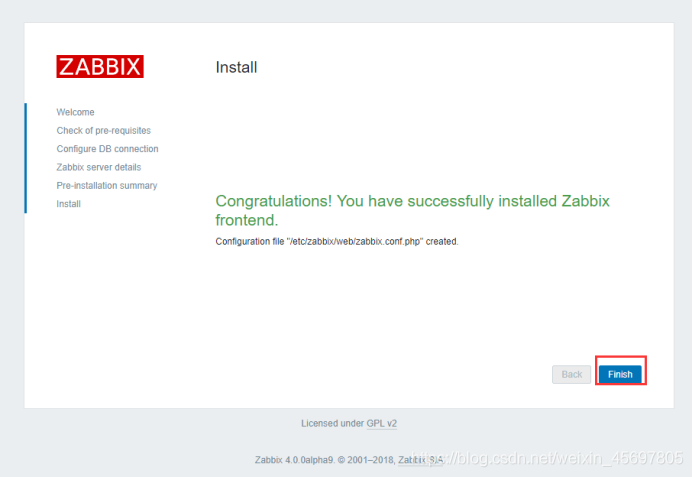The height and width of the screenshot is (477, 693).
Task: Click the configuration file created text
Action: (x=337, y=241)
